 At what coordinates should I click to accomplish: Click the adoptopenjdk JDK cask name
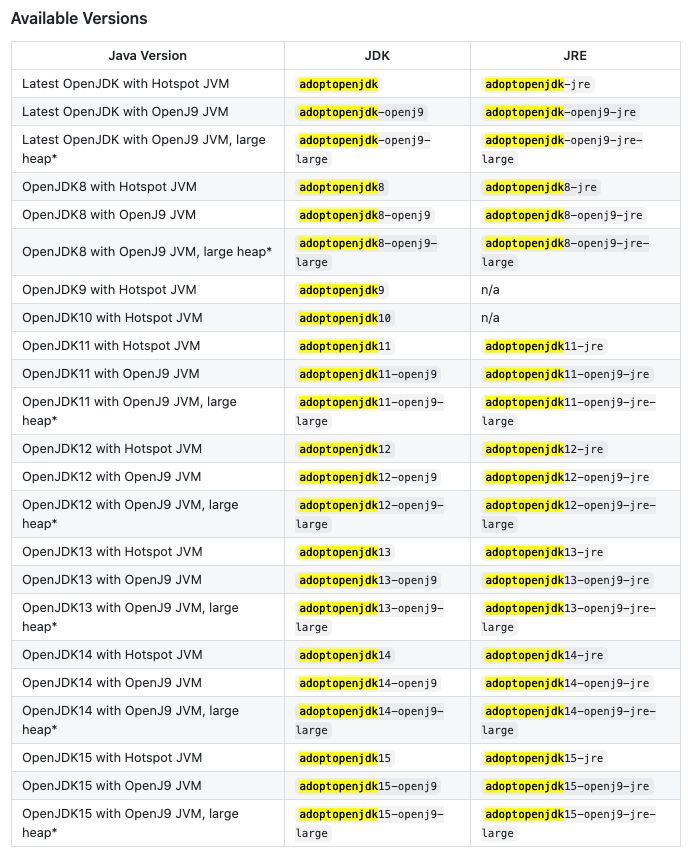pyautogui.click(x=338, y=84)
